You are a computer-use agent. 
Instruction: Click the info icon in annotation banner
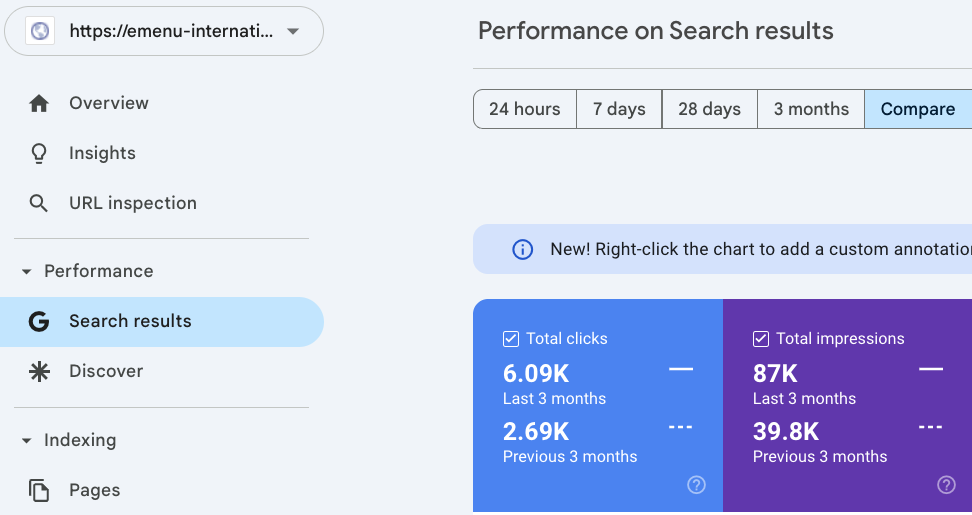(x=522, y=250)
